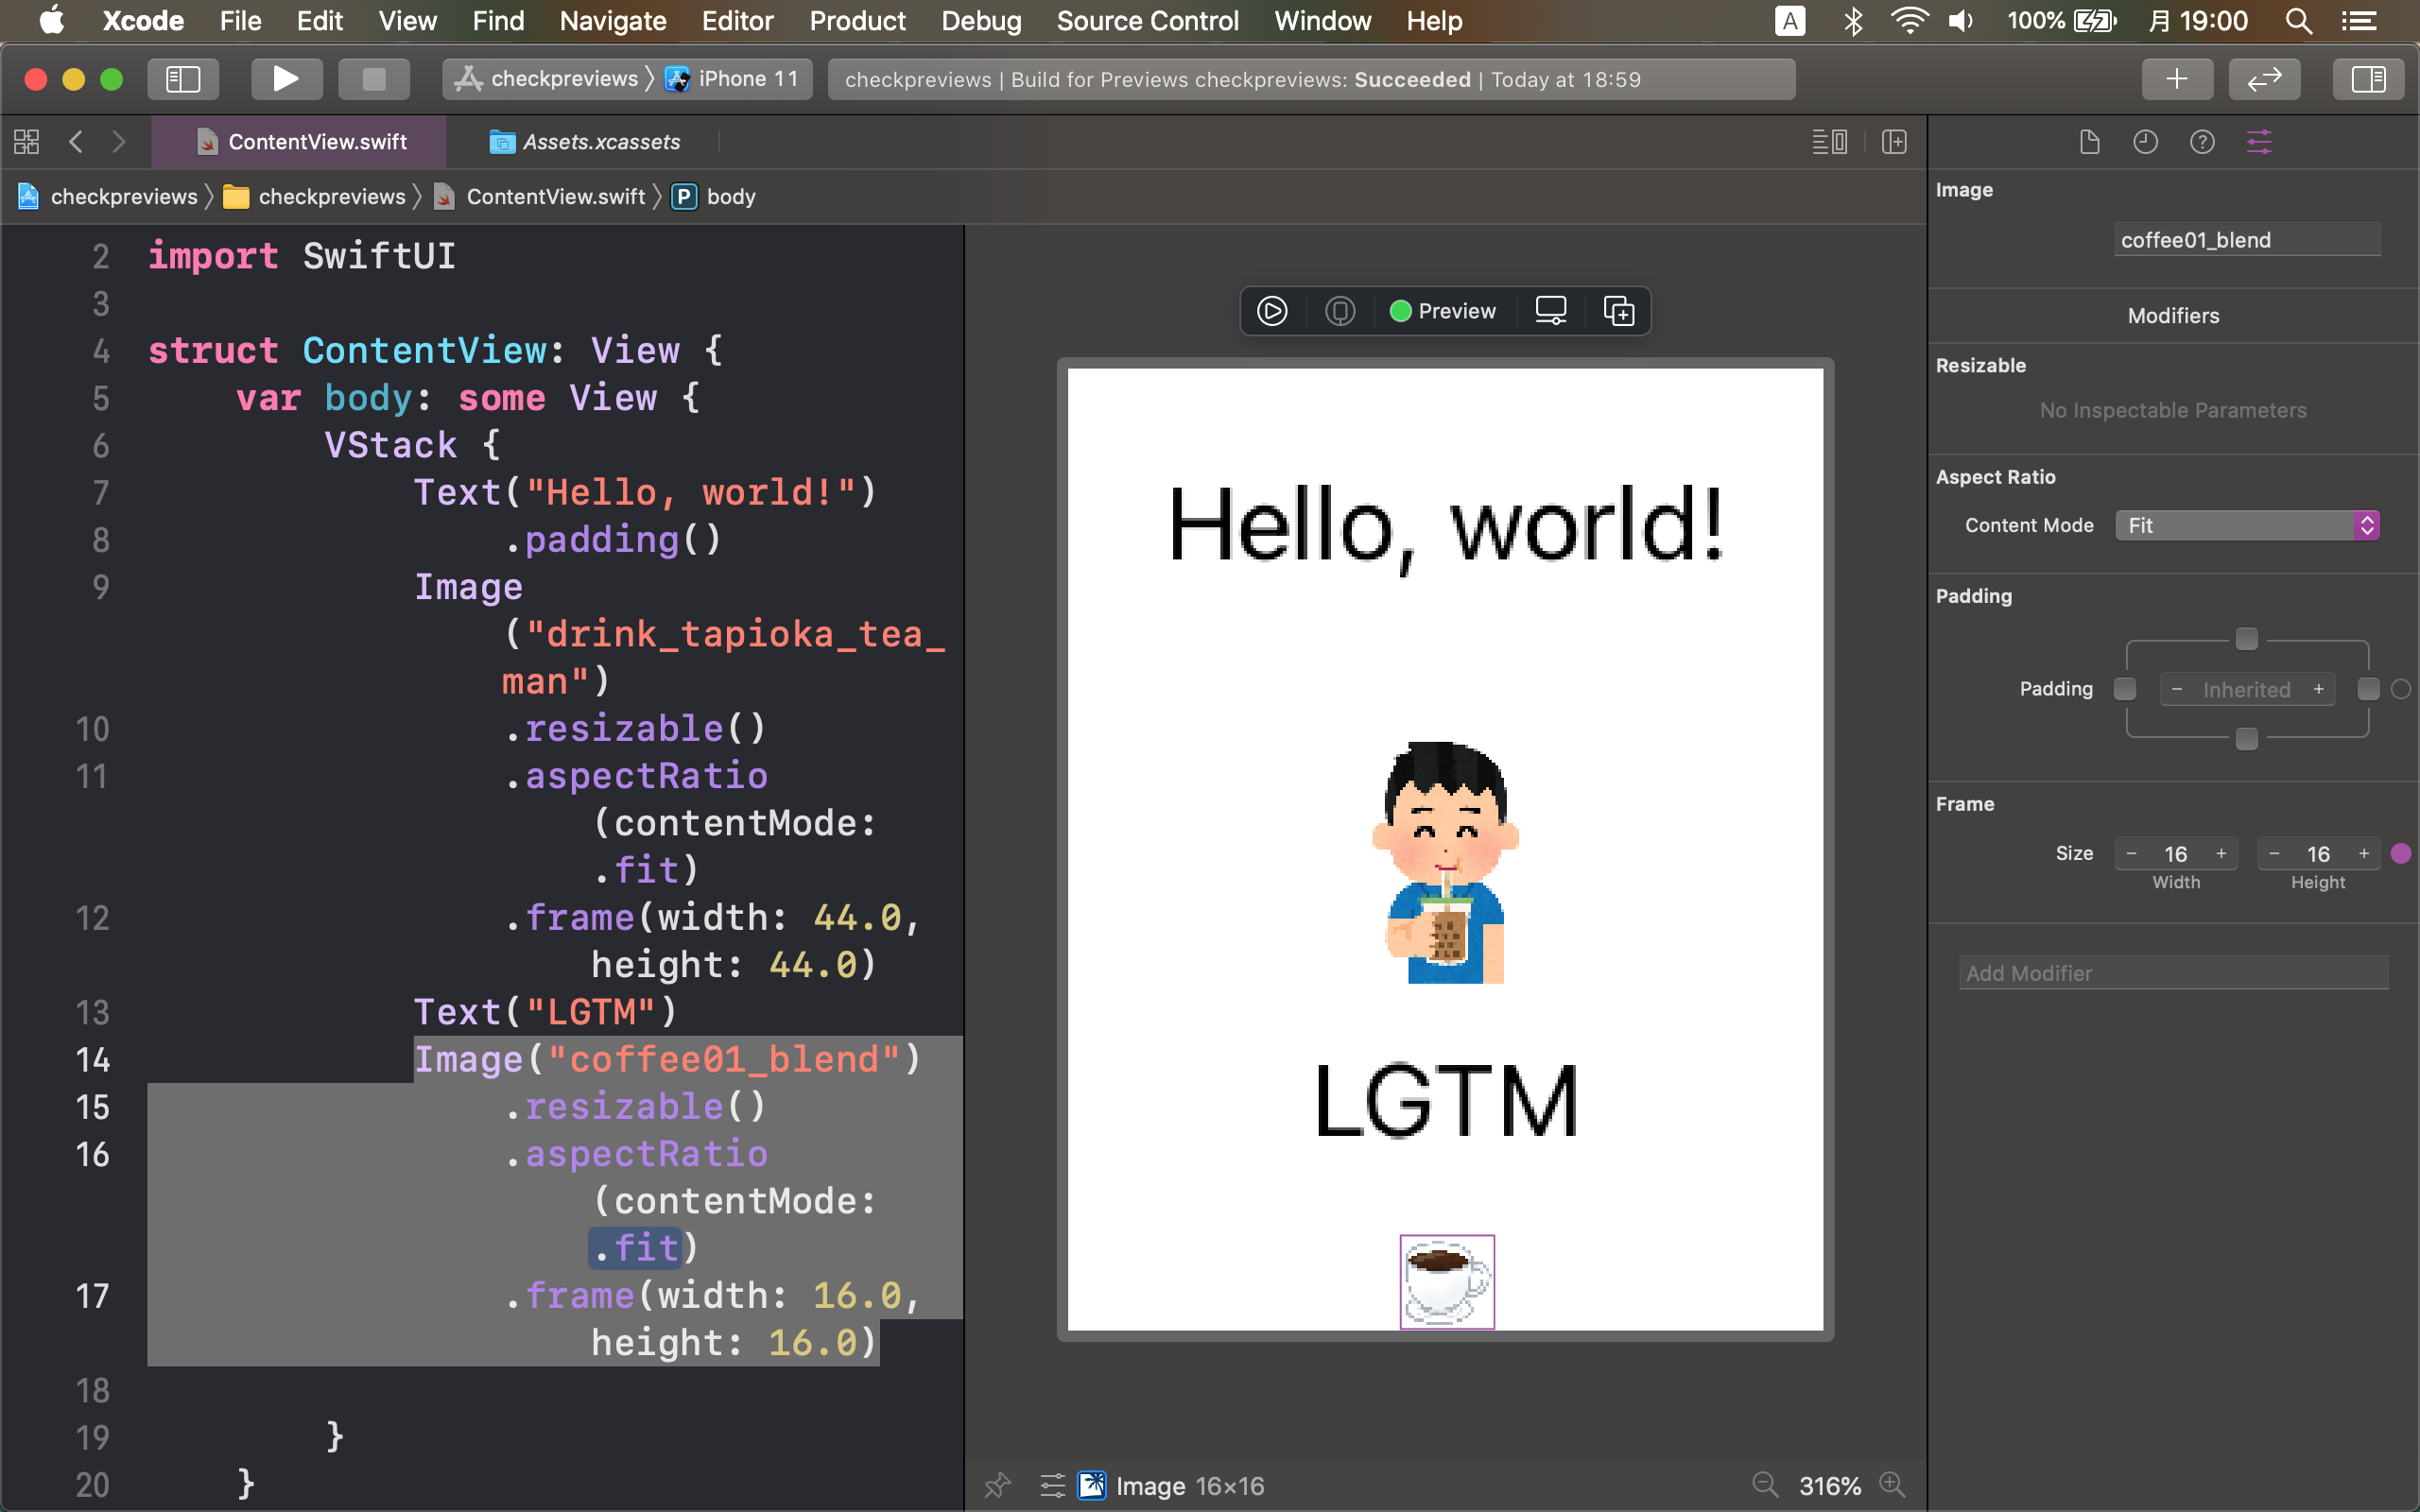The image size is (2420, 1512).
Task: Open the Attributes inspector icon
Action: tap(2259, 142)
